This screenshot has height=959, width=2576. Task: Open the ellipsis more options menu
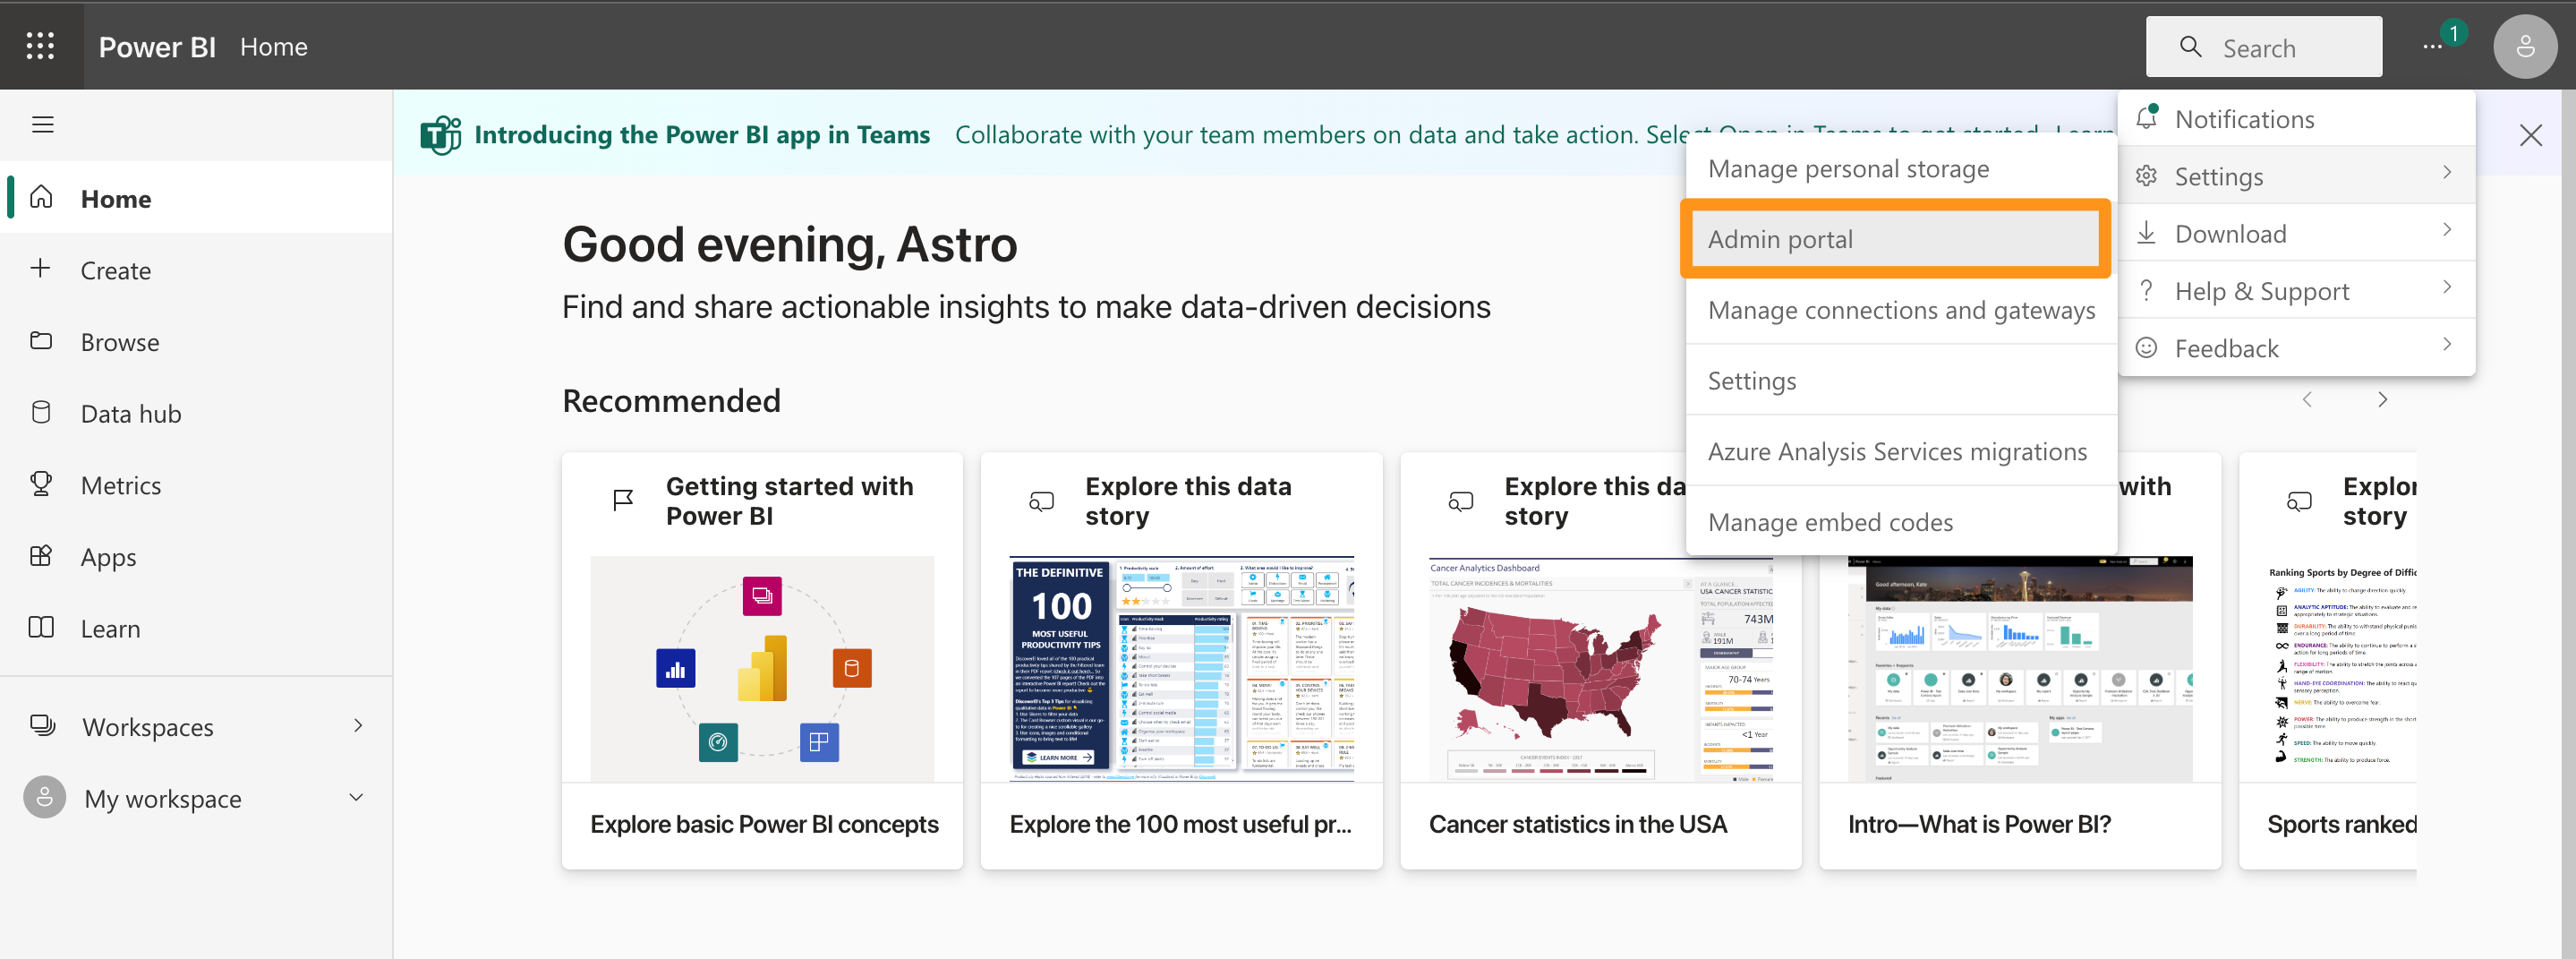[2432, 47]
